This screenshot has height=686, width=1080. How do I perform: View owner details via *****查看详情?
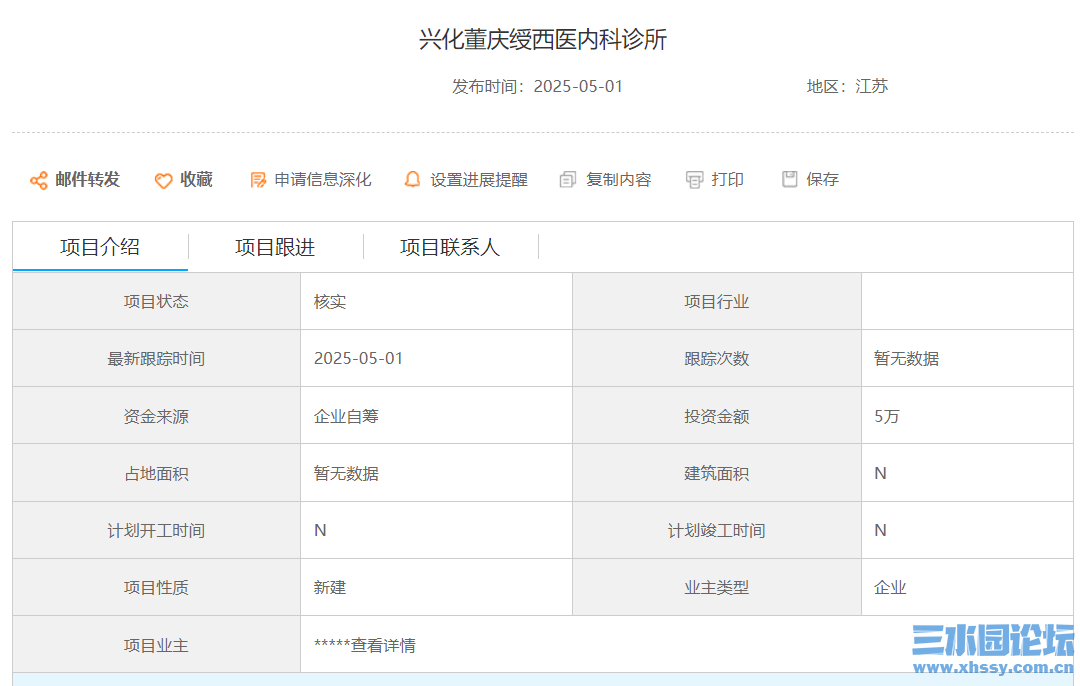[x=364, y=645]
